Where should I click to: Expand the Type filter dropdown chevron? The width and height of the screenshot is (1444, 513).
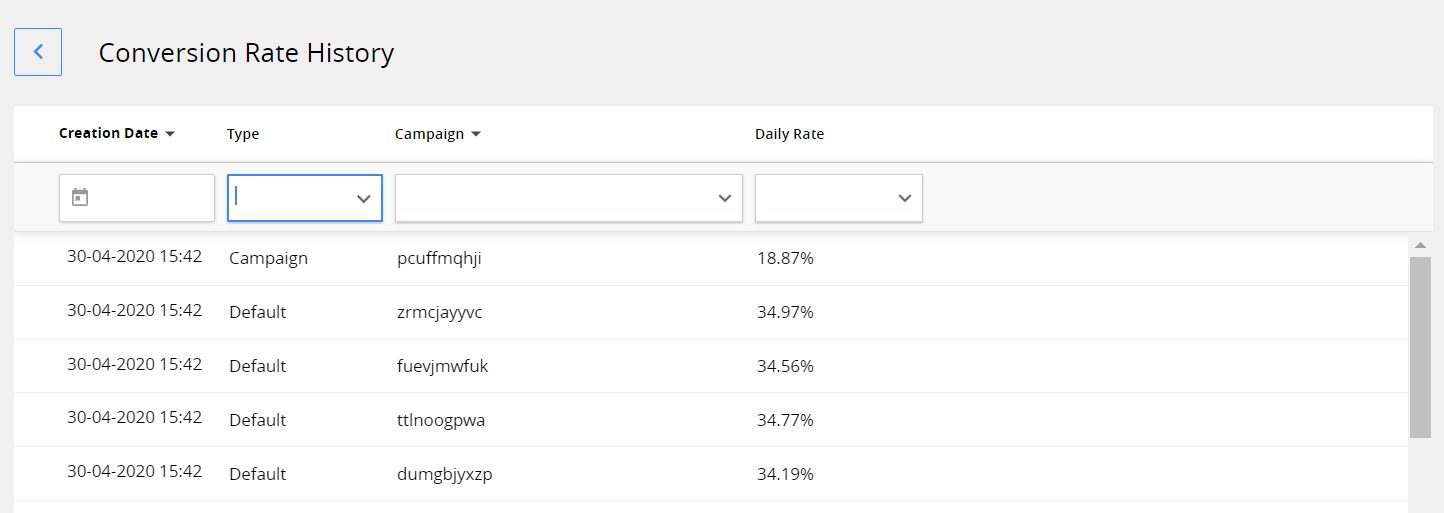[364, 199]
